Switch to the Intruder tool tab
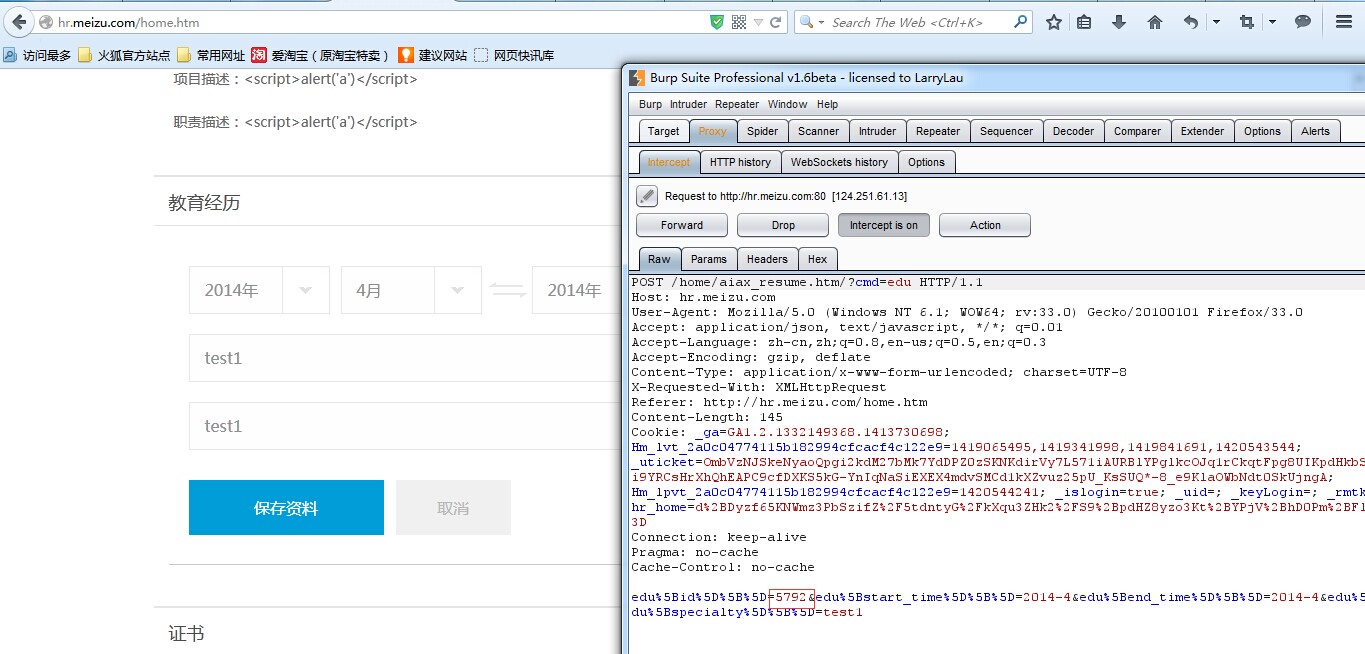 tap(878, 131)
